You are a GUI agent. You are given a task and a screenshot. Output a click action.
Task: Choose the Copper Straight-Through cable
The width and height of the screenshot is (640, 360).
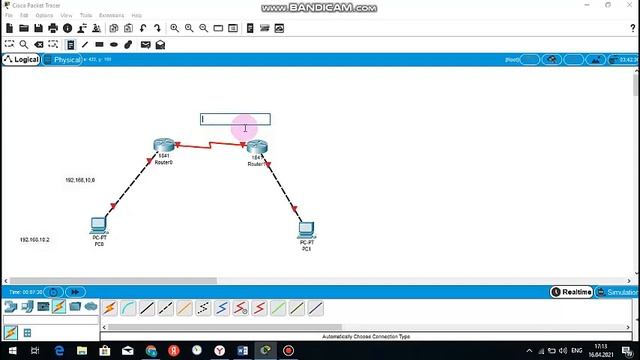pos(147,308)
